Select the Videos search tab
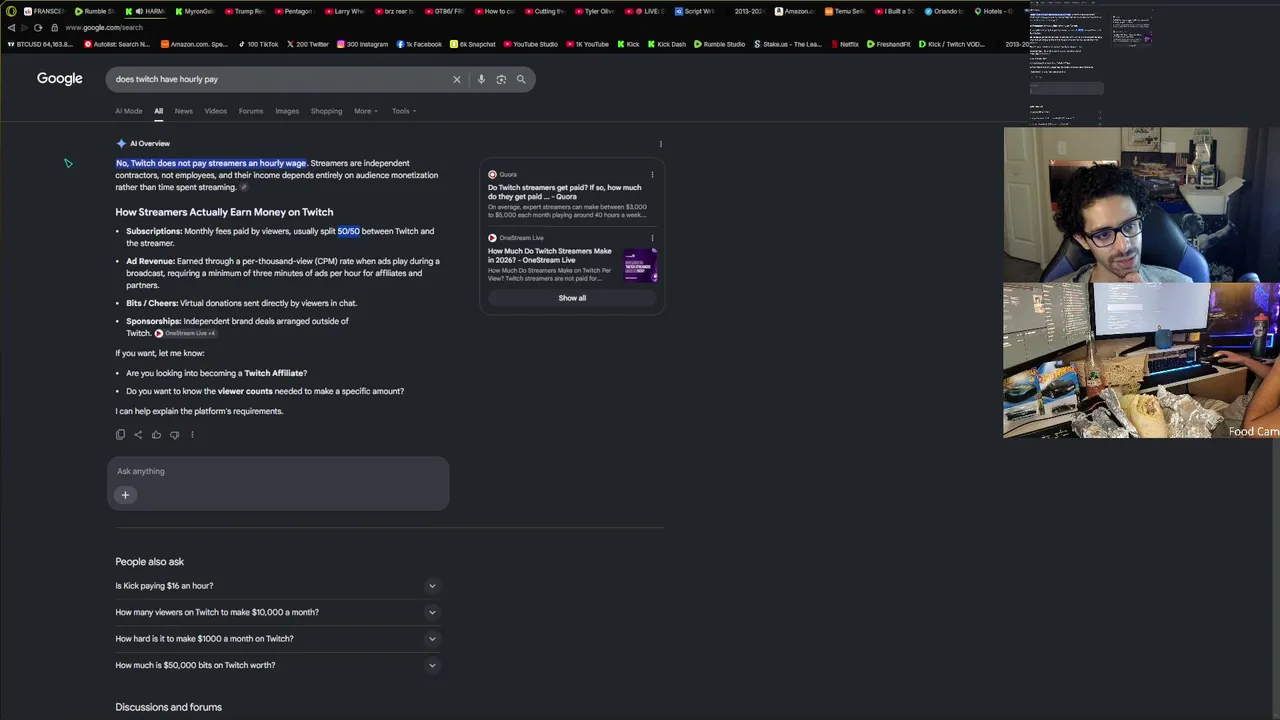The image size is (1280, 720). point(216,111)
